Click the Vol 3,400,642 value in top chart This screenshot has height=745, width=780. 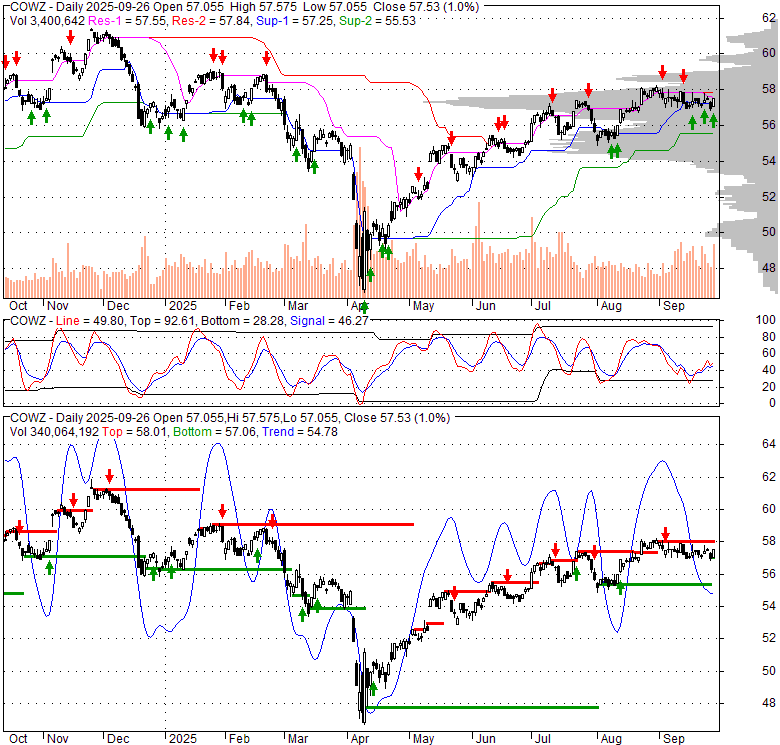[x=48, y=21]
